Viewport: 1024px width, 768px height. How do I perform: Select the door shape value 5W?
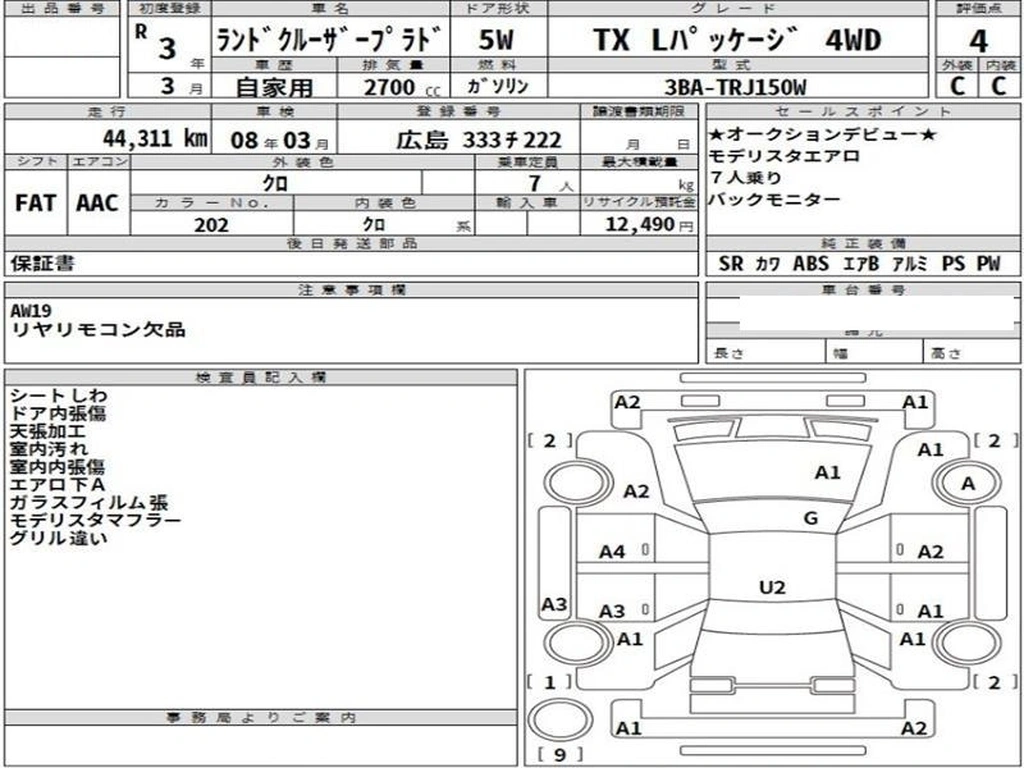click(496, 40)
